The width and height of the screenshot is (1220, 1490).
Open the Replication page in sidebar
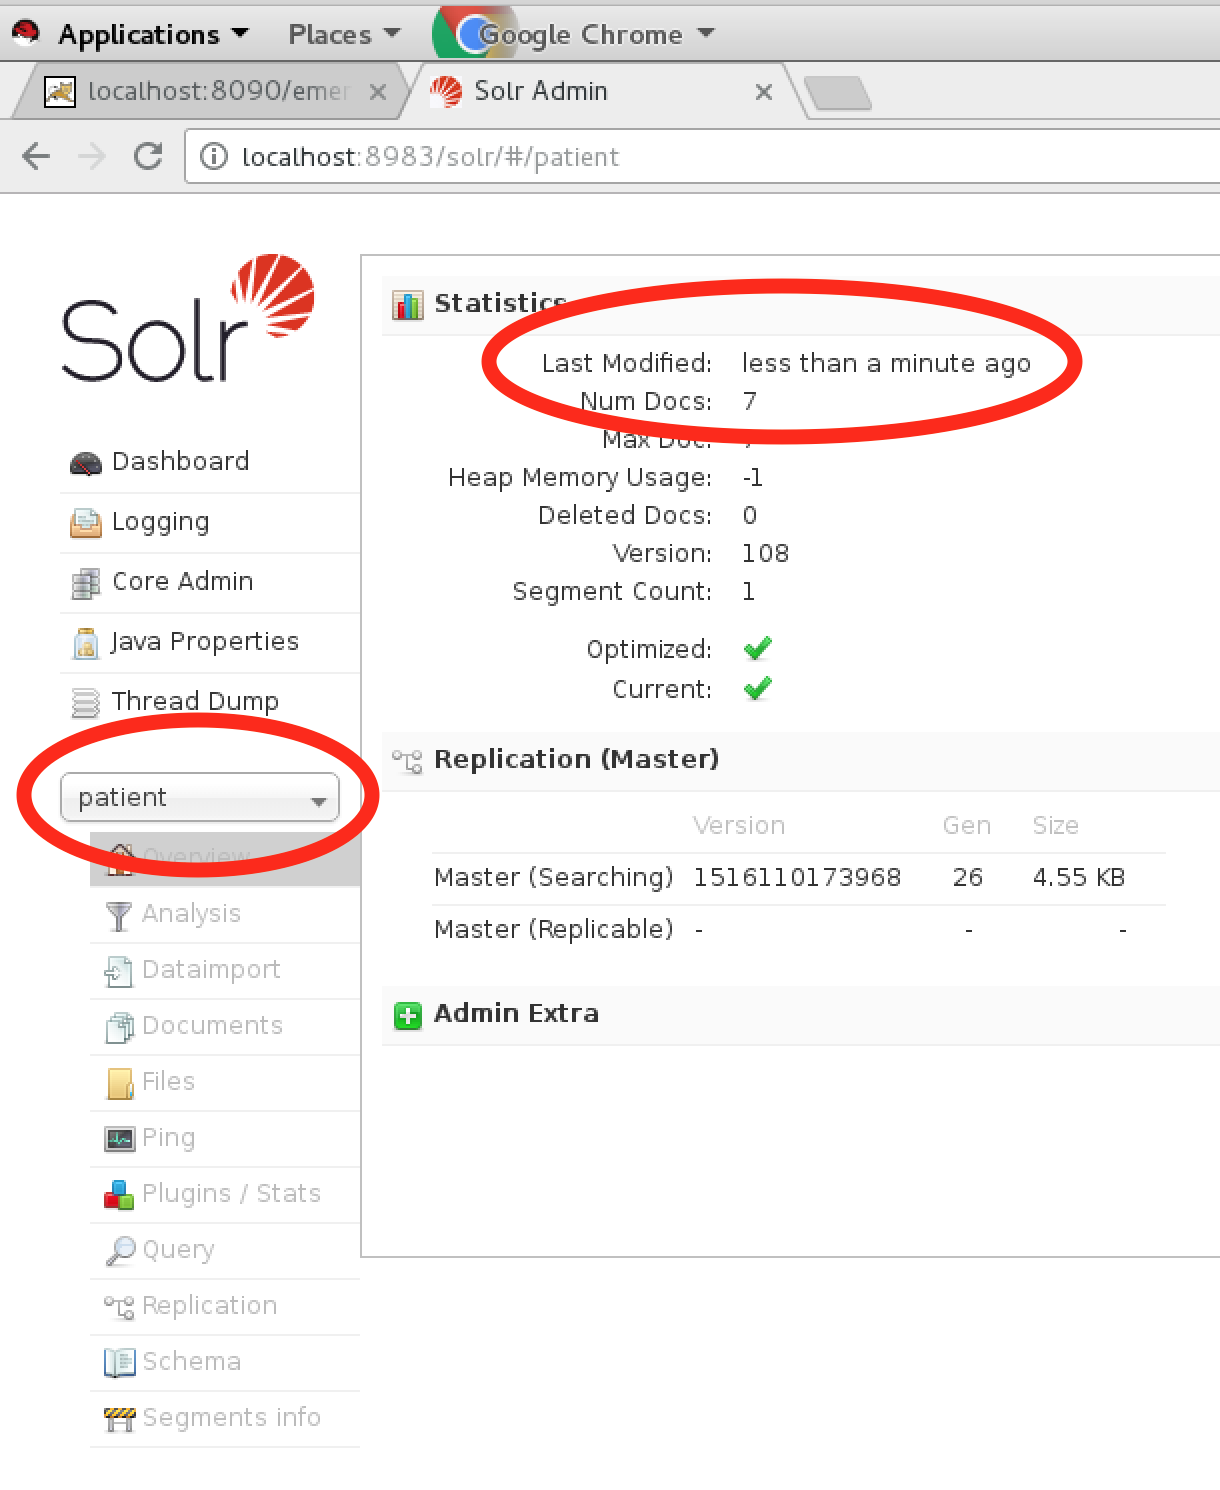[209, 1306]
